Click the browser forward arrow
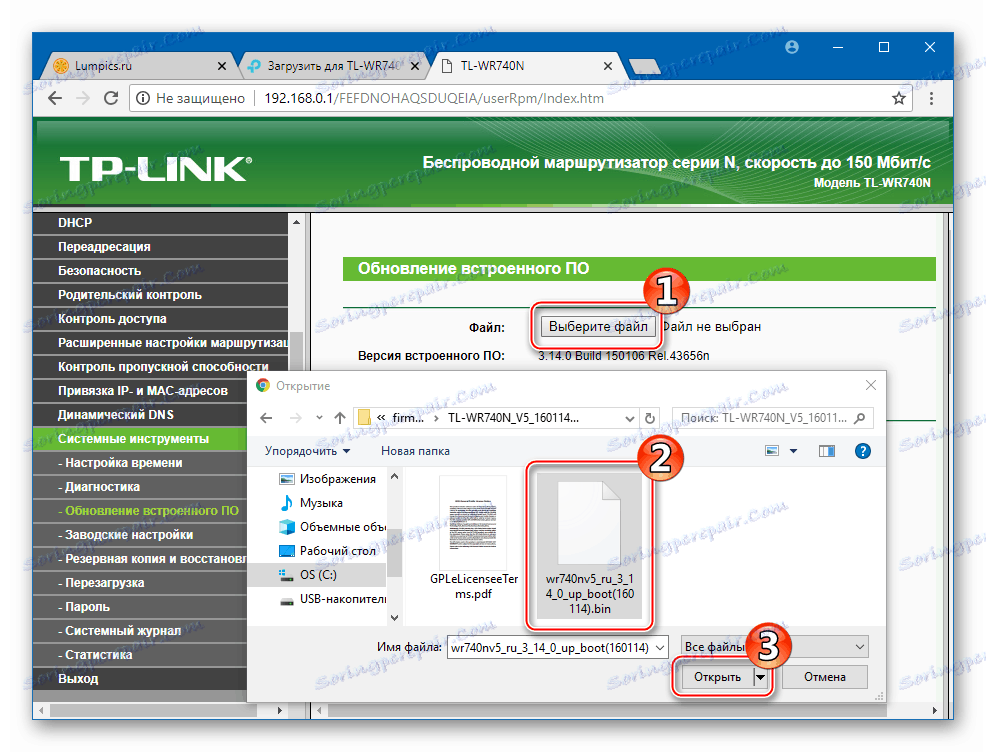This screenshot has width=986, height=752. pos(82,98)
